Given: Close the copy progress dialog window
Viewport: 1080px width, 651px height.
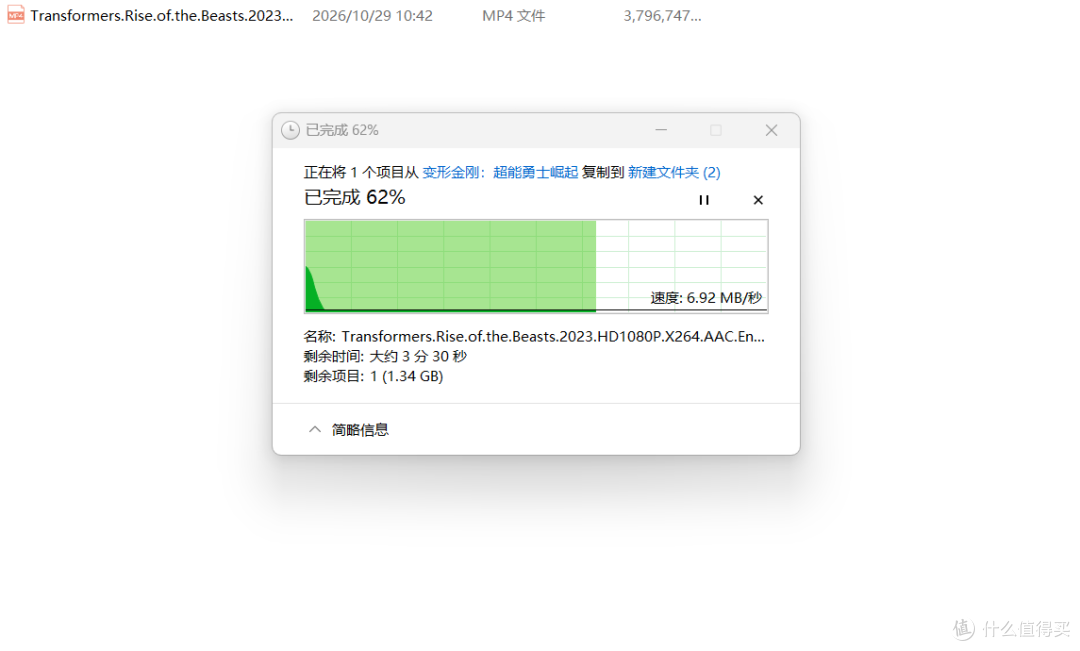Looking at the screenshot, I should tap(771, 130).
